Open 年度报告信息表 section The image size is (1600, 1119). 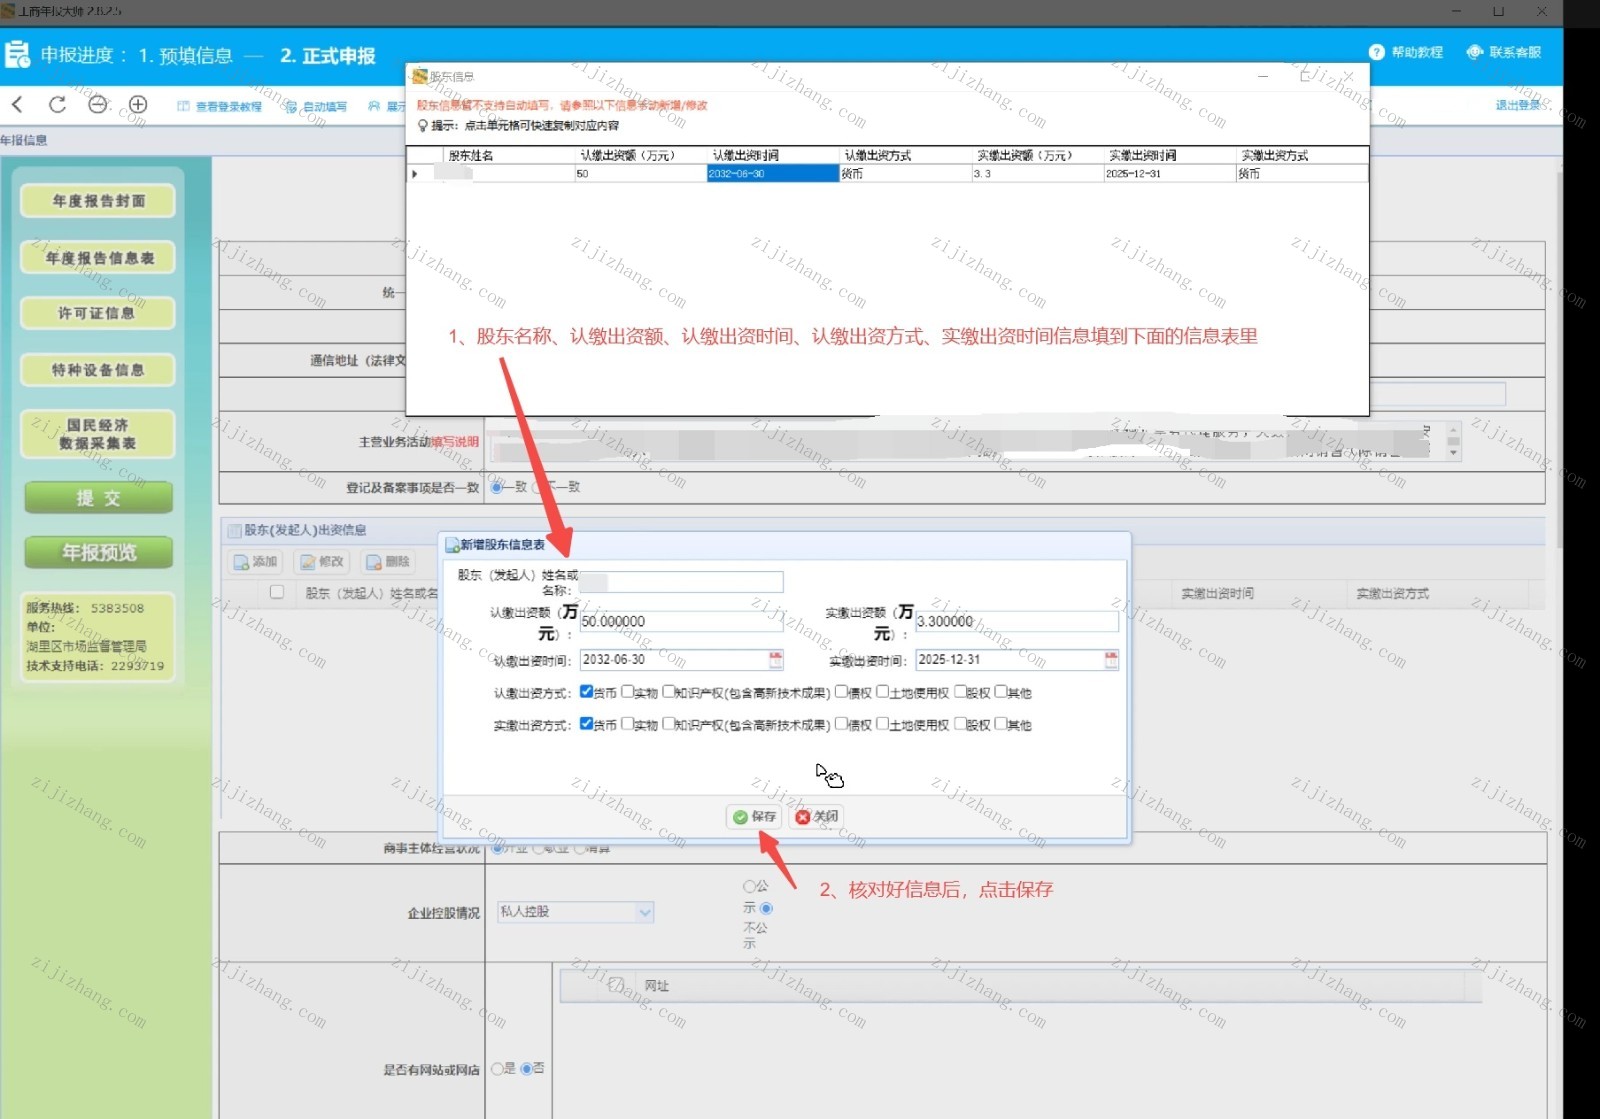click(x=98, y=258)
